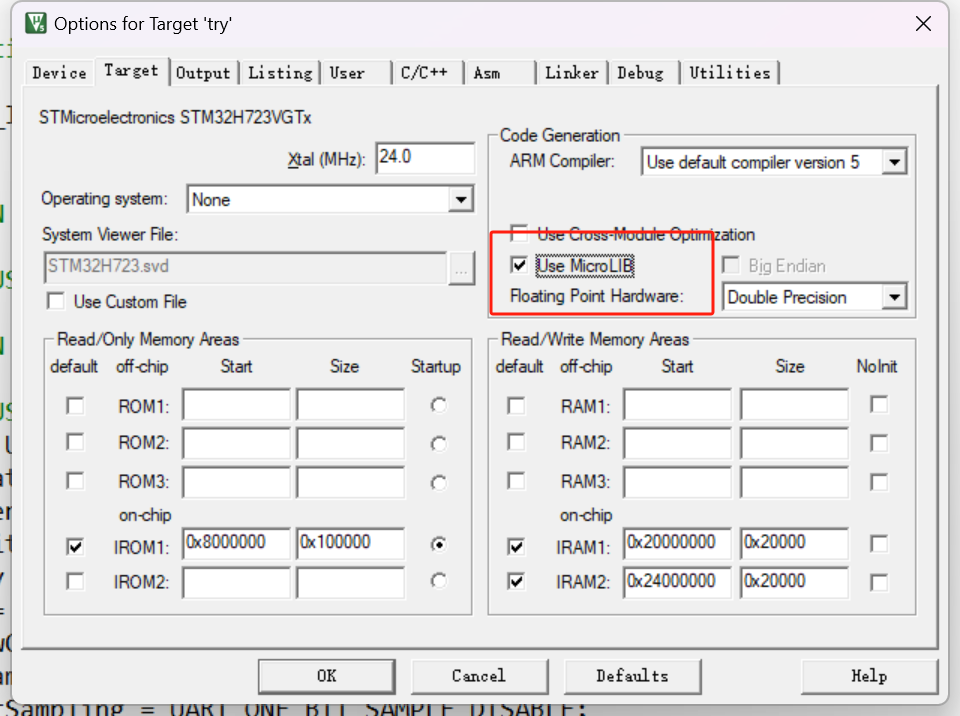This screenshot has height=716, width=960.
Task: Select the ROM1 Startup radio button
Action: point(438,405)
